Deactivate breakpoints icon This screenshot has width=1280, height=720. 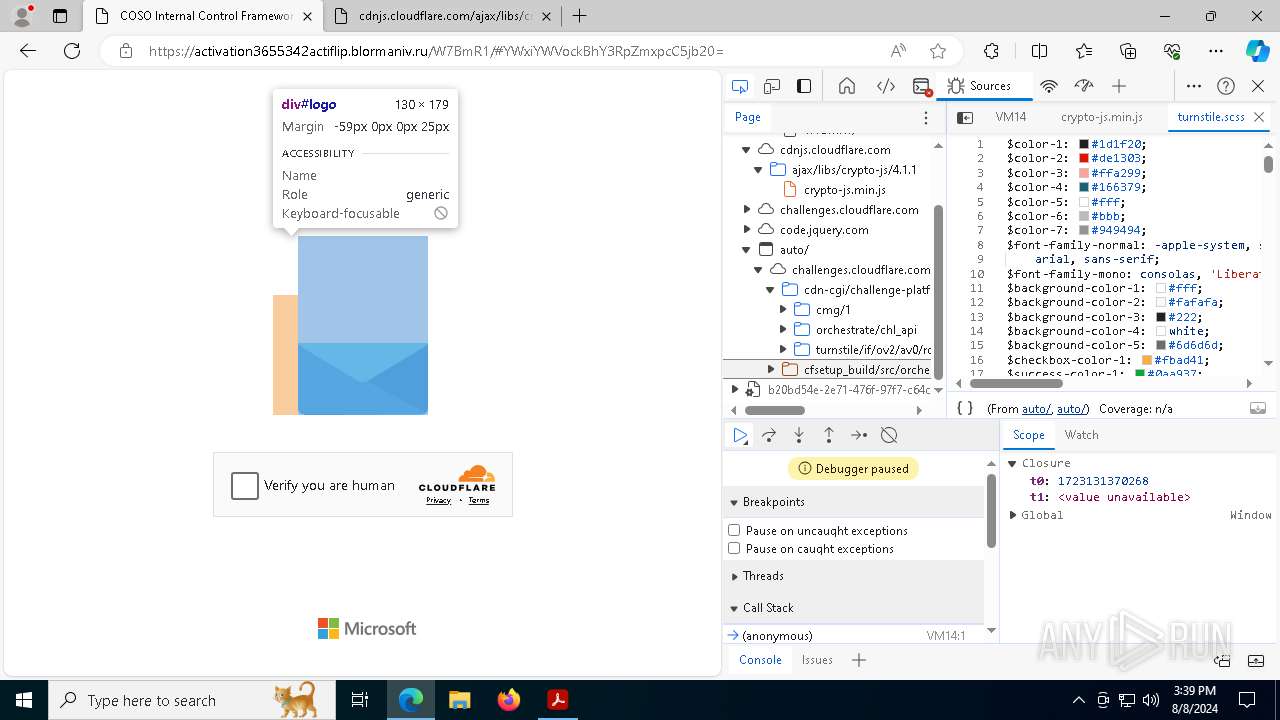[x=889, y=435]
